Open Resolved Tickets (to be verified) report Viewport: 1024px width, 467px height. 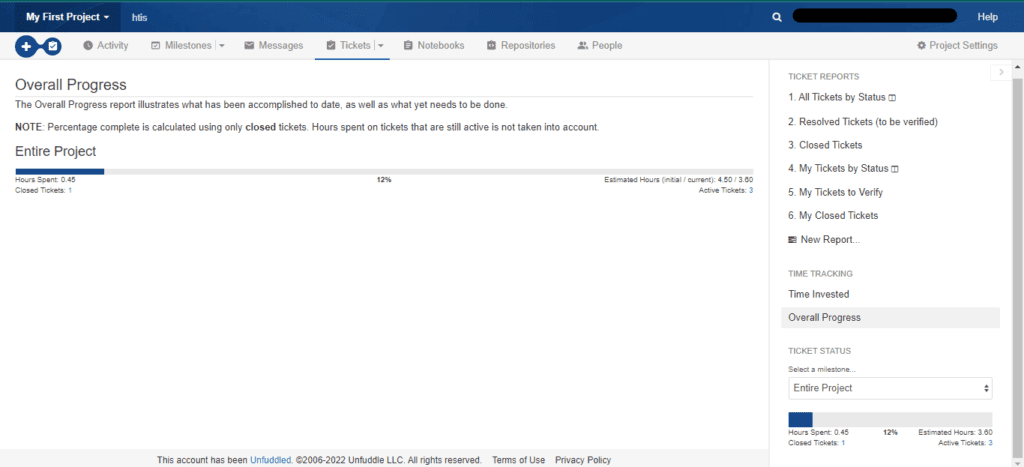(x=863, y=121)
